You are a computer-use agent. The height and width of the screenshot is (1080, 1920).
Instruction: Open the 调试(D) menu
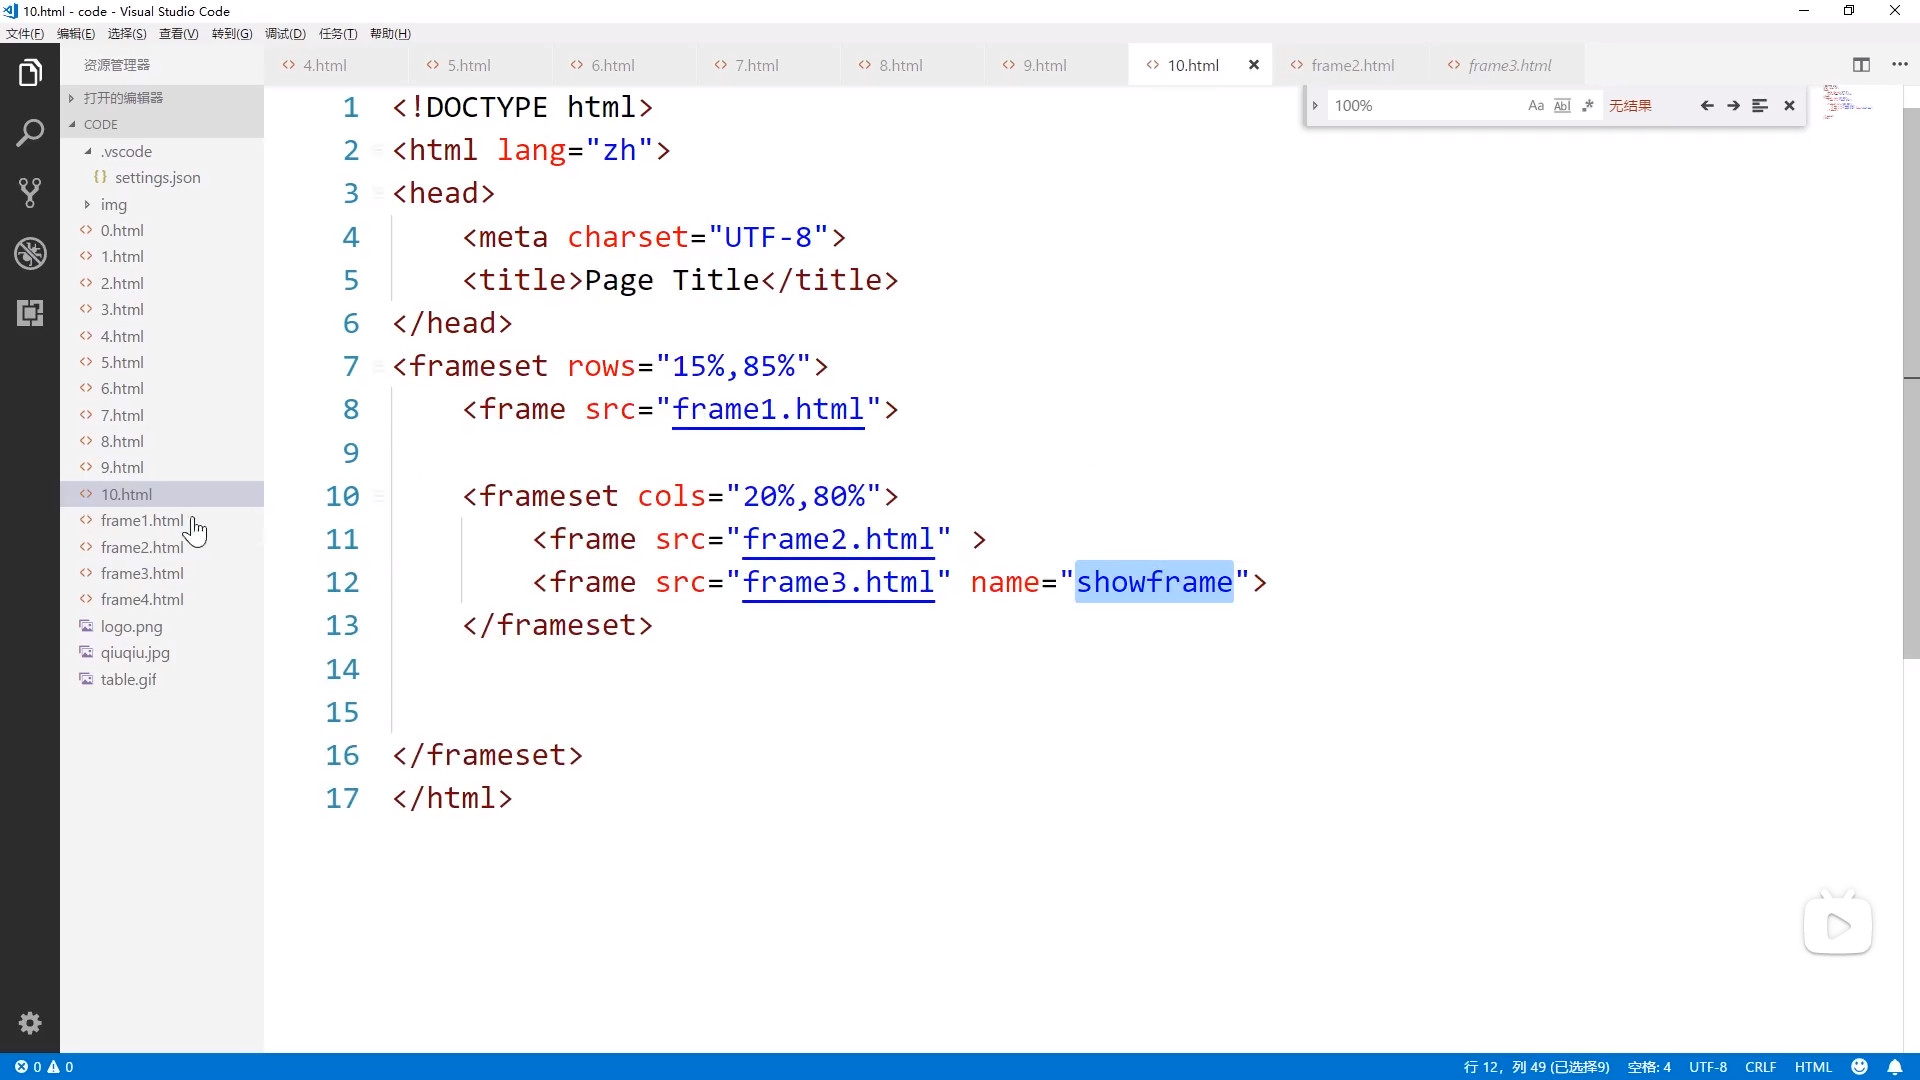pos(285,34)
